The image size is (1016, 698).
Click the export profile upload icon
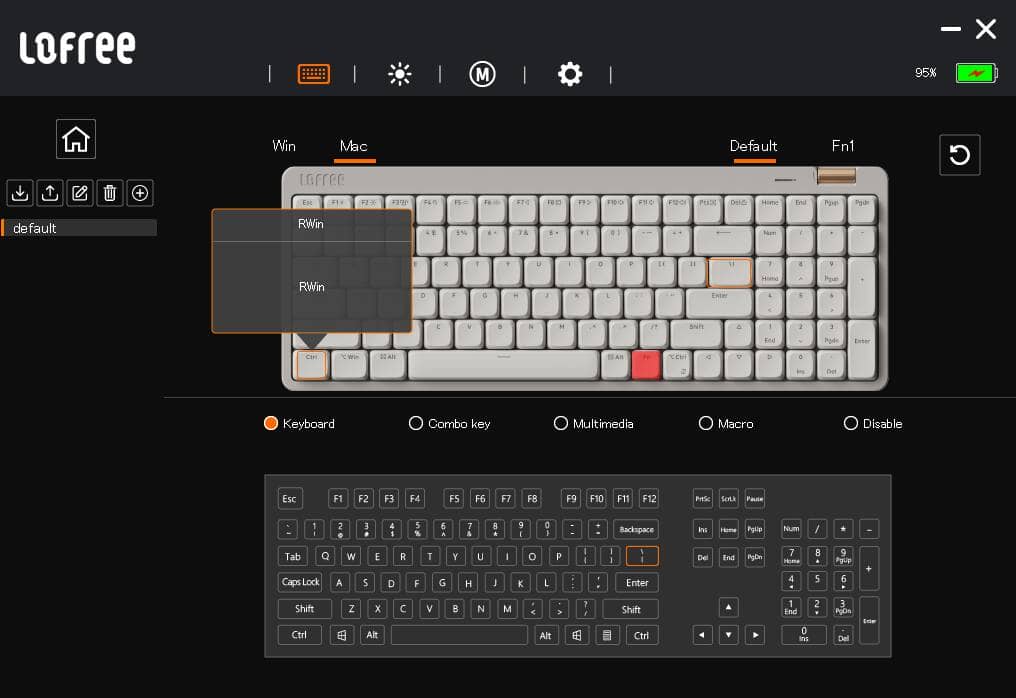[50, 193]
